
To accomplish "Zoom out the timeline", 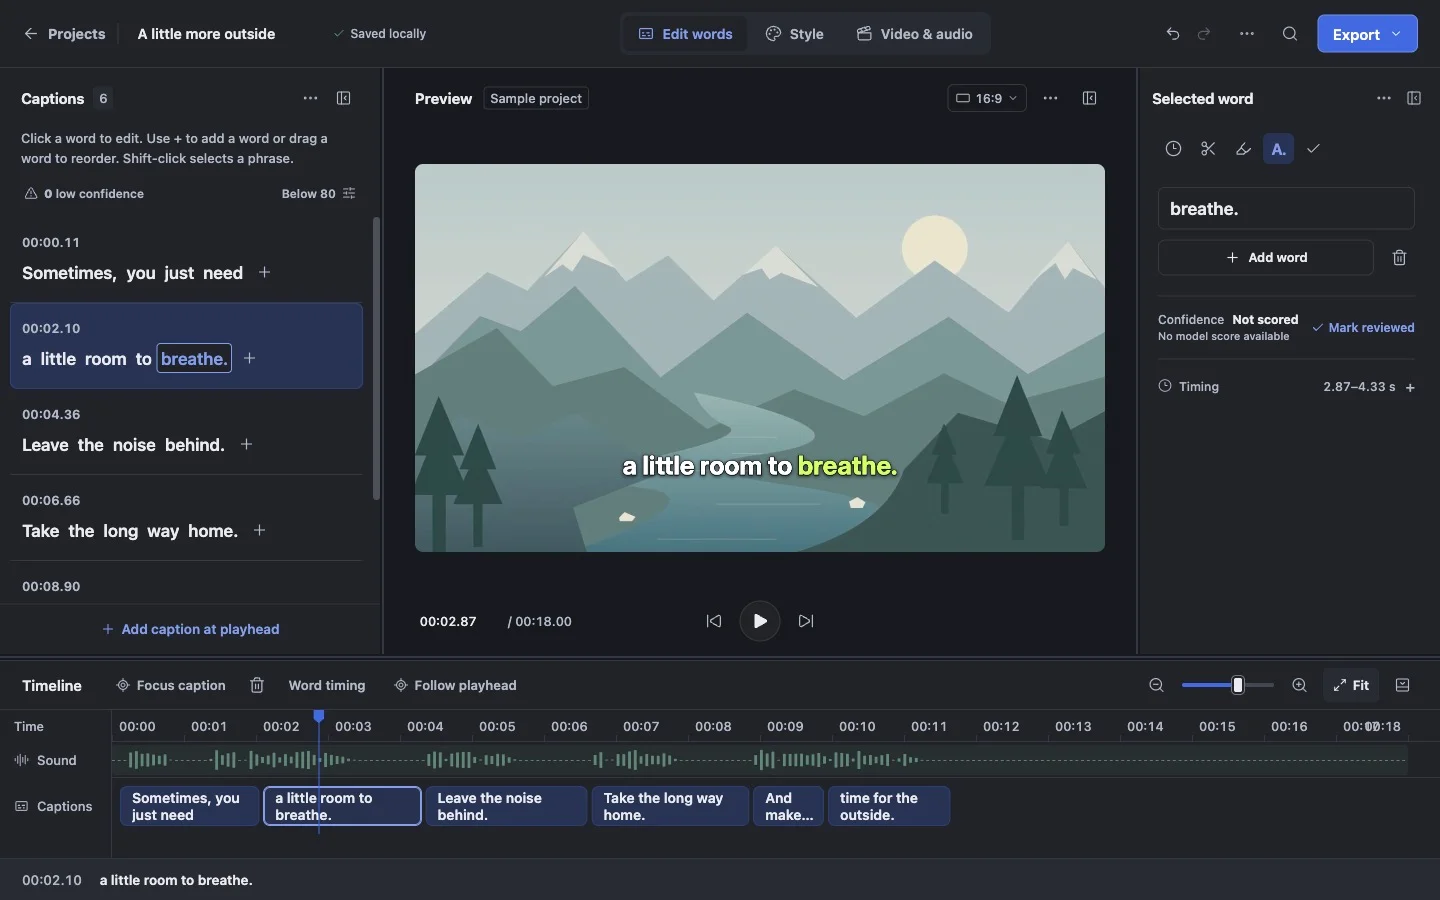I will click(x=1157, y=685).
